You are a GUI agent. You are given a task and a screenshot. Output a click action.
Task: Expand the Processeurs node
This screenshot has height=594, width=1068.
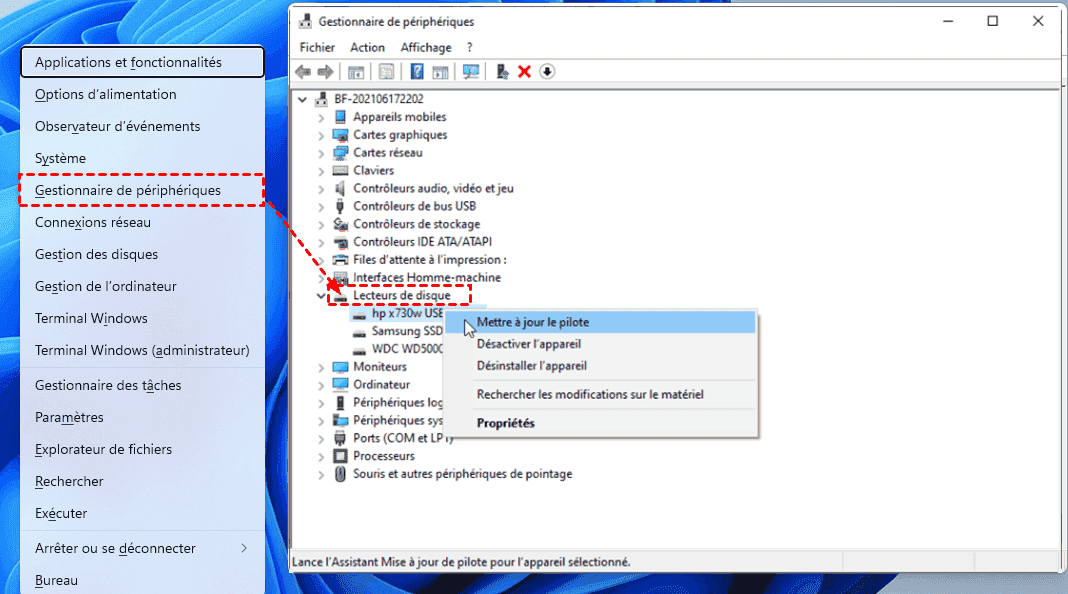[x=321, y=456]
